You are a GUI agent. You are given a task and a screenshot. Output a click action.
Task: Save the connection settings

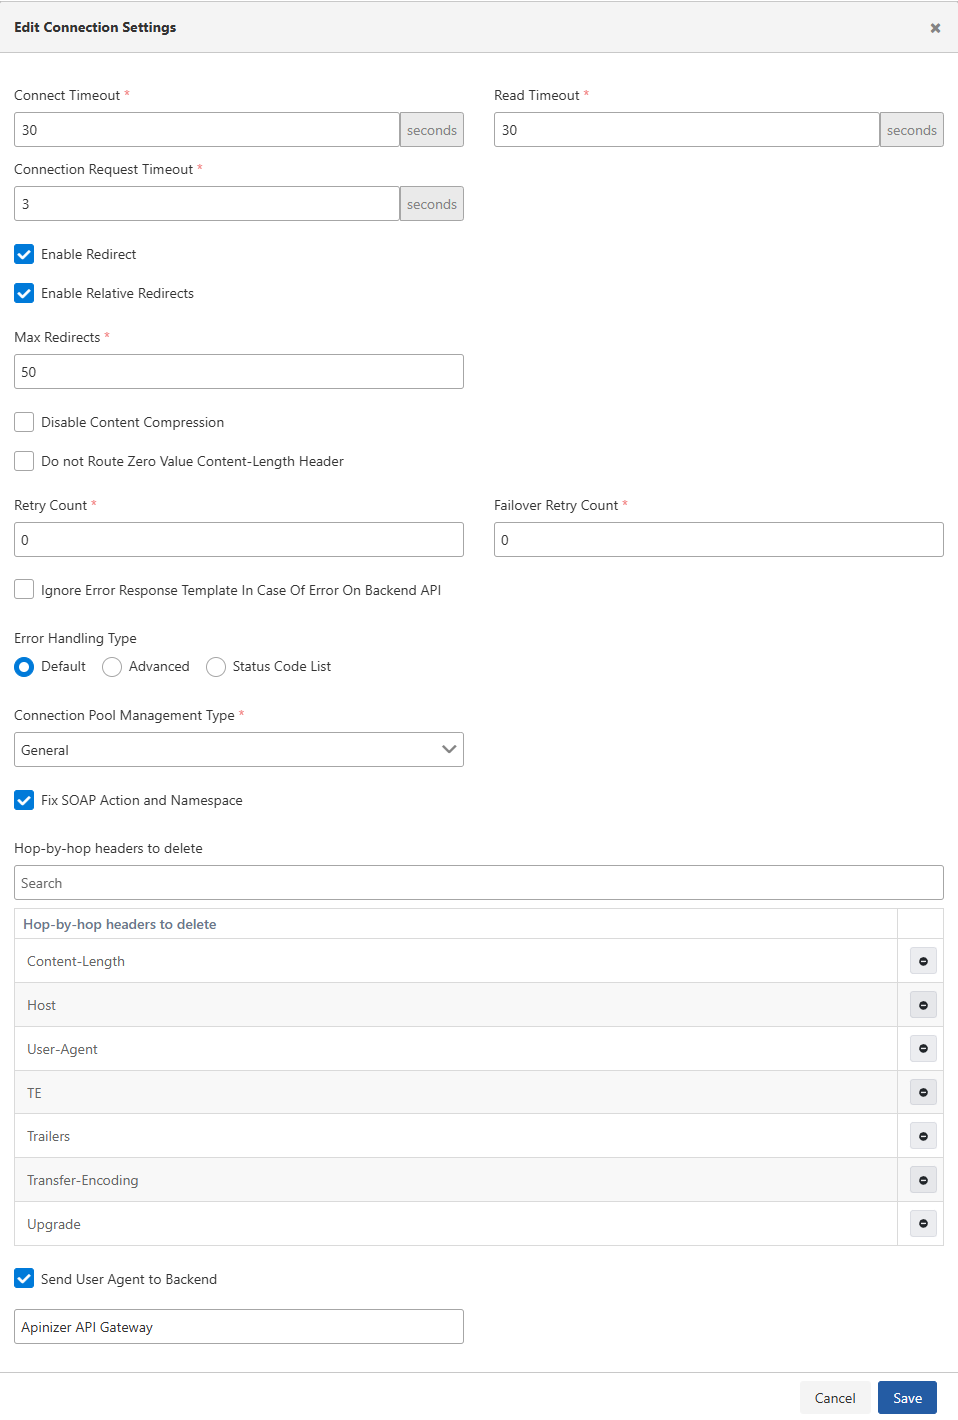point(907,1398)
